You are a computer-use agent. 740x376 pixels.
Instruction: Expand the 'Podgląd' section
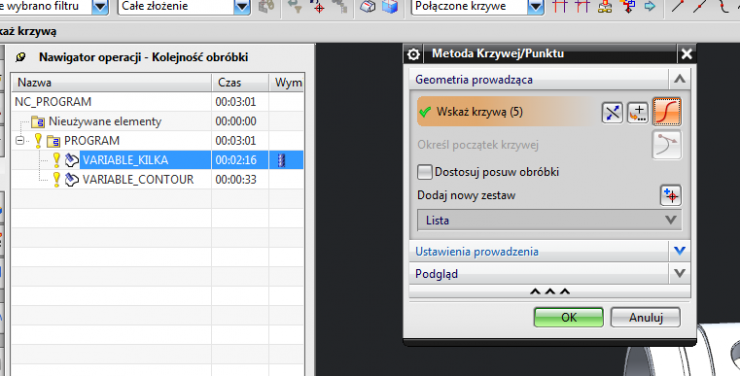680,273
